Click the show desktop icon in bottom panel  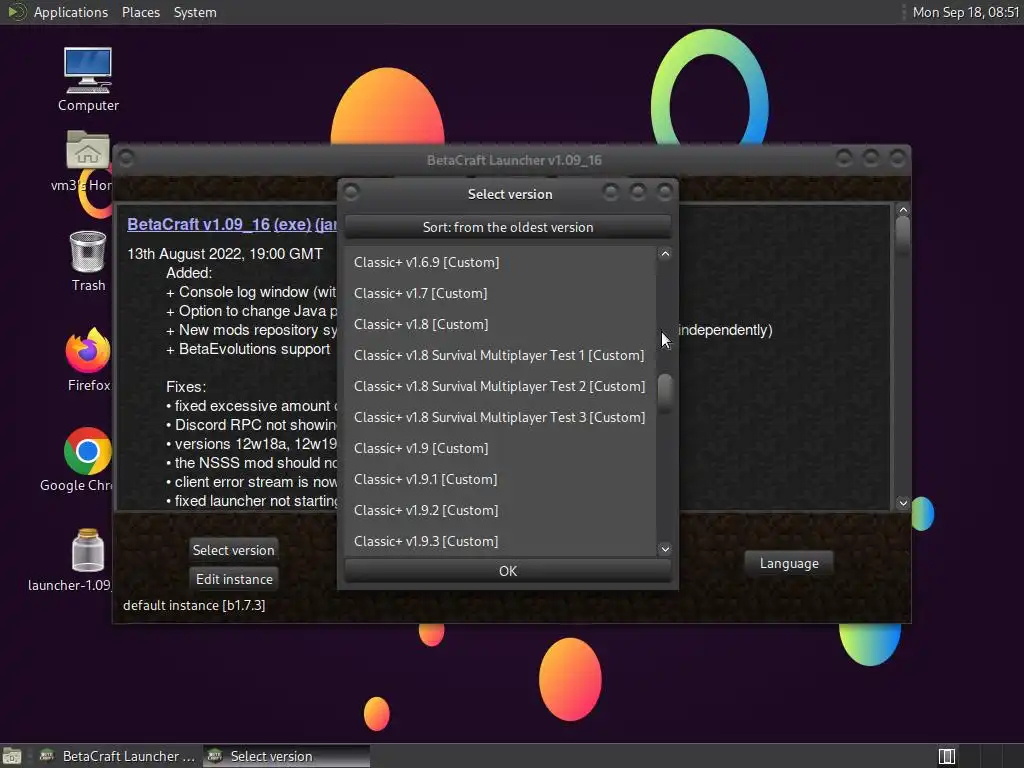click(x=12, y=756)
